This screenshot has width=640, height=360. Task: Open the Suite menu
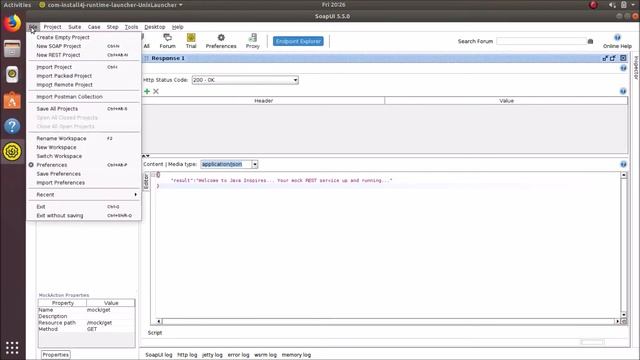tap(75, 27)
